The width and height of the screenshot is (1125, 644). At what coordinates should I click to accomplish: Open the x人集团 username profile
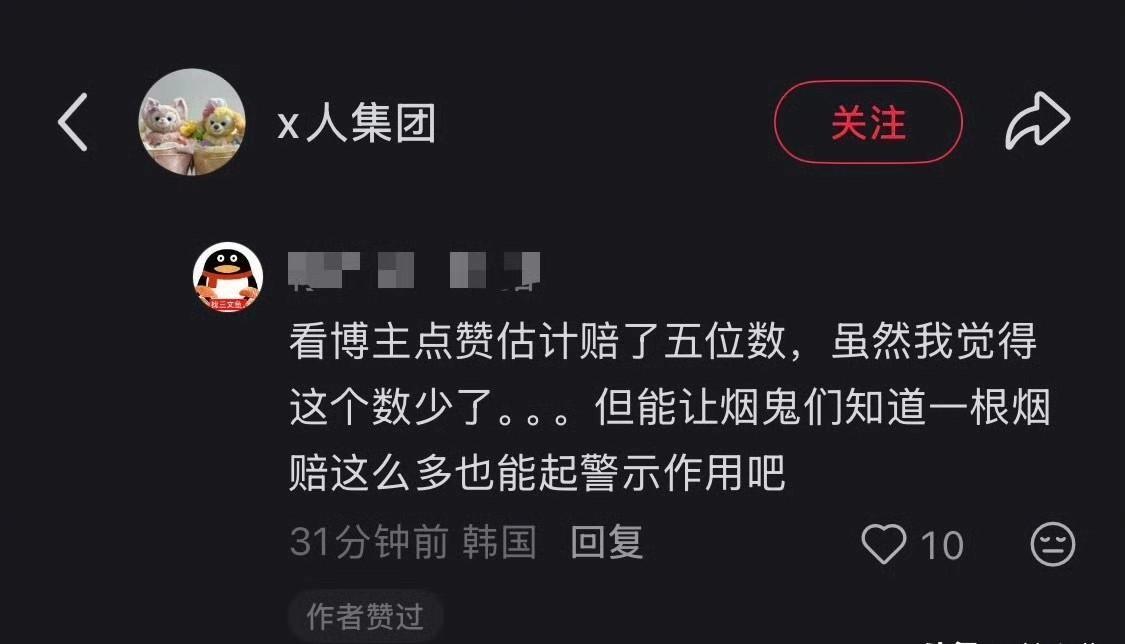(x=357, y=123)
